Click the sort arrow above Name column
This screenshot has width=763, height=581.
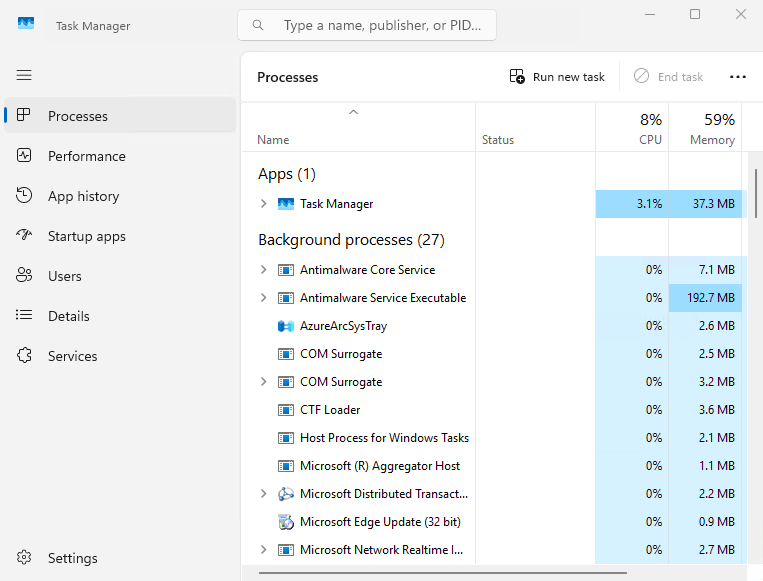tap(353, 112)
